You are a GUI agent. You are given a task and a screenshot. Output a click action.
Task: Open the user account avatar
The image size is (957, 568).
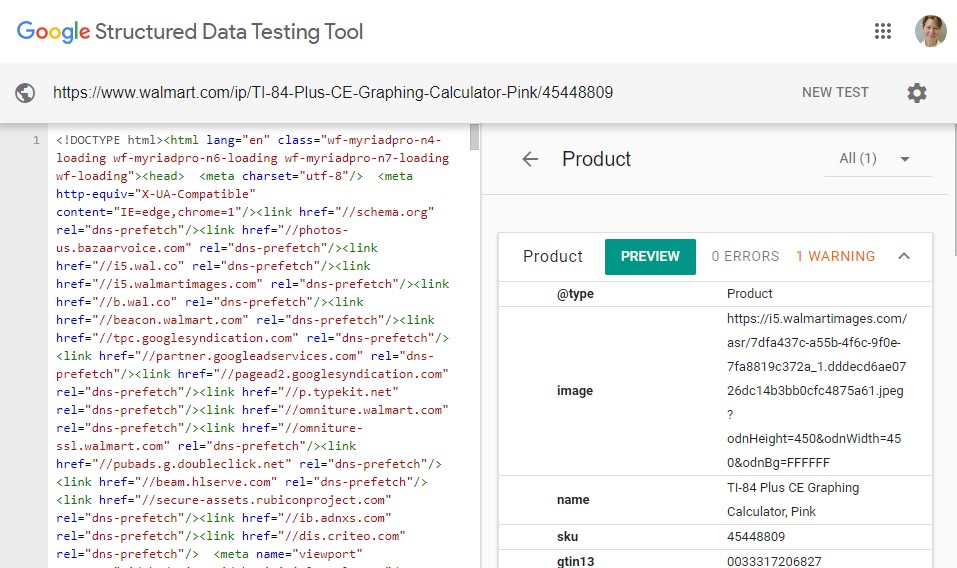pos(930,31)
